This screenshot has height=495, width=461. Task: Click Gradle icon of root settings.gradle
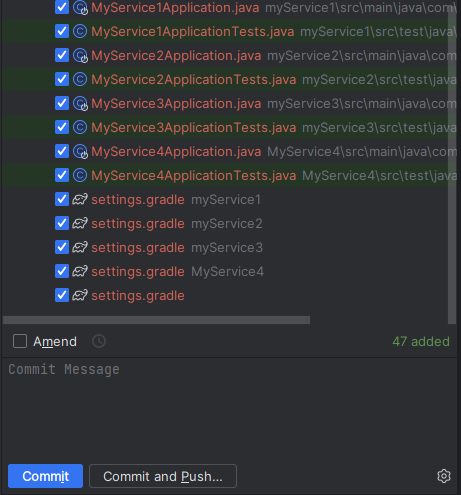[x=80, y=295]
